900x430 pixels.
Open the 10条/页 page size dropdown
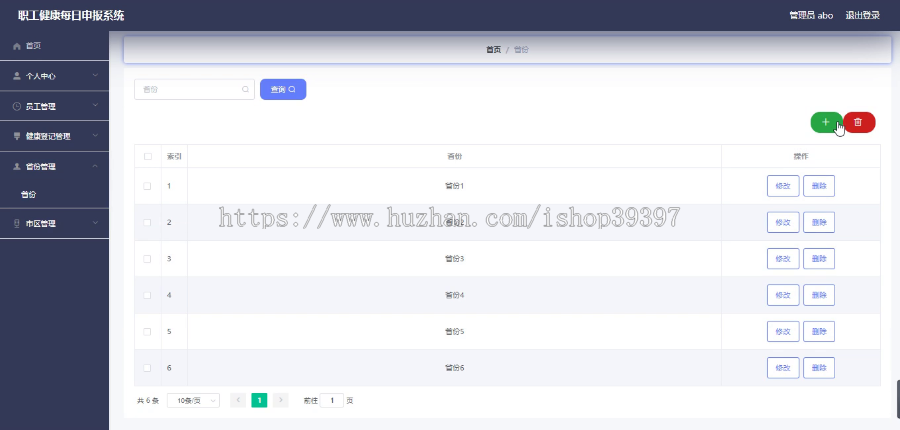tap(193, 401)
